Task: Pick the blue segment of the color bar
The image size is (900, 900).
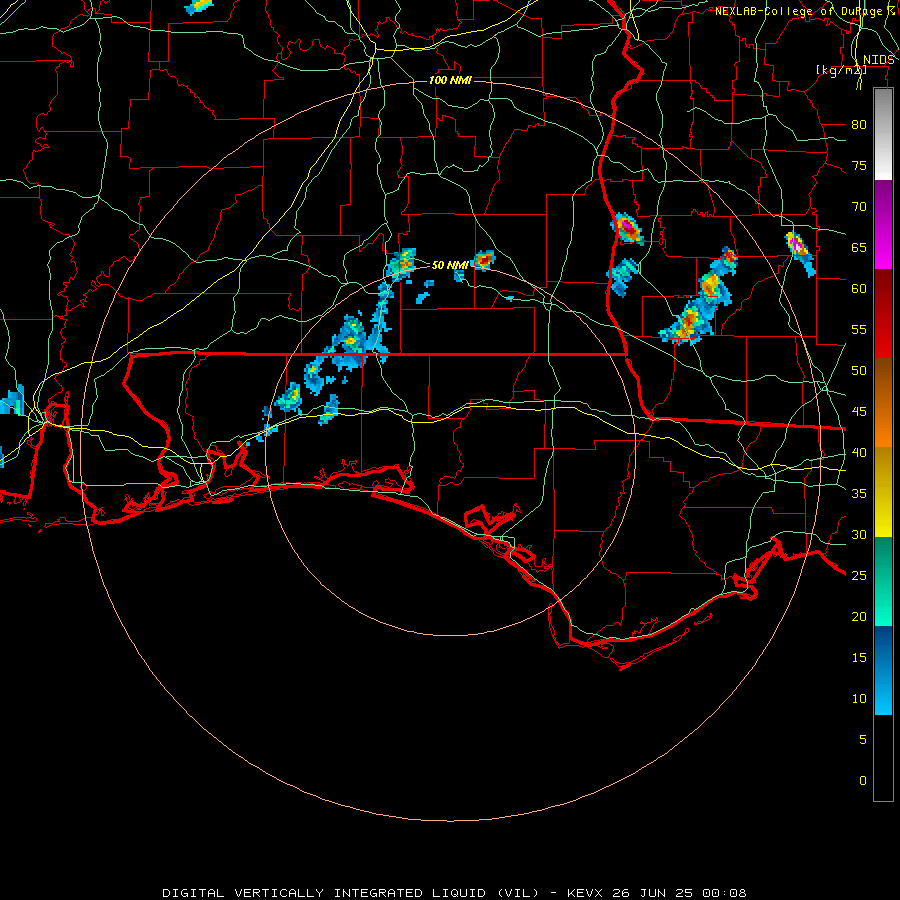Action: pyautogui.click(x=883, y=670)
